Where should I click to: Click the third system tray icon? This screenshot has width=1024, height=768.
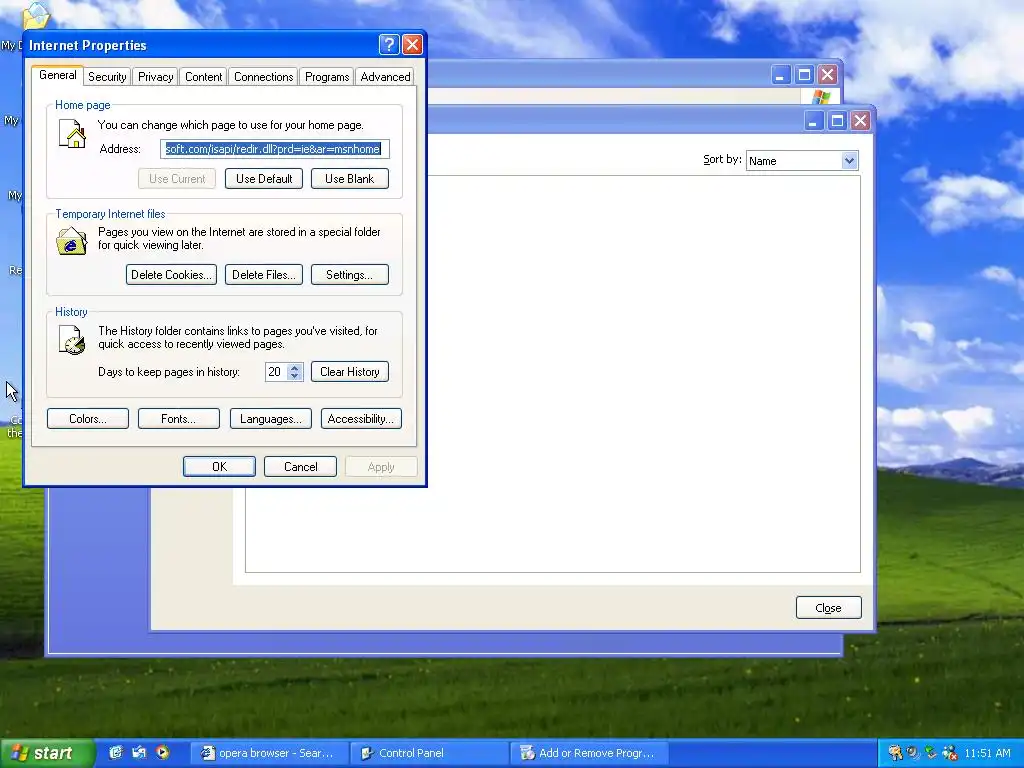[931, 753]
